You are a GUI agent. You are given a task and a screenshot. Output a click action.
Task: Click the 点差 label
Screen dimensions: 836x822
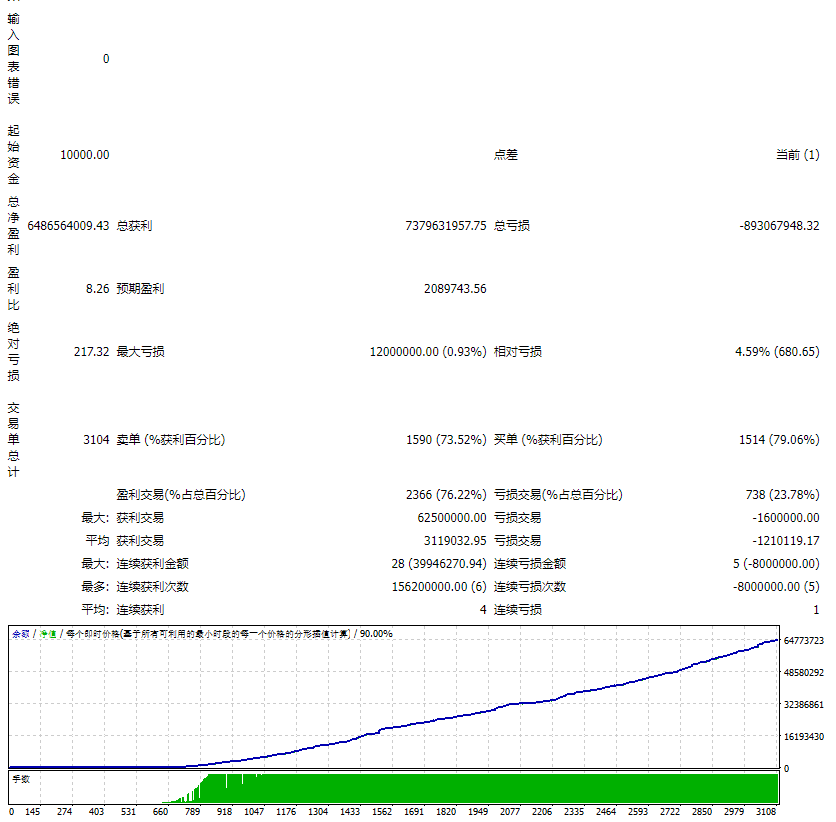[x=505, y=155]
